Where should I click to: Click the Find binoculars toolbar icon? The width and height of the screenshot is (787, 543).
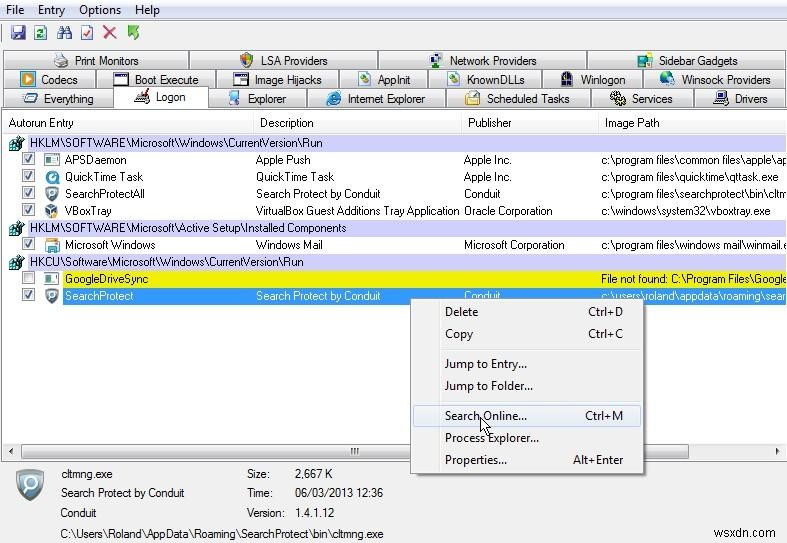[64, 33]
